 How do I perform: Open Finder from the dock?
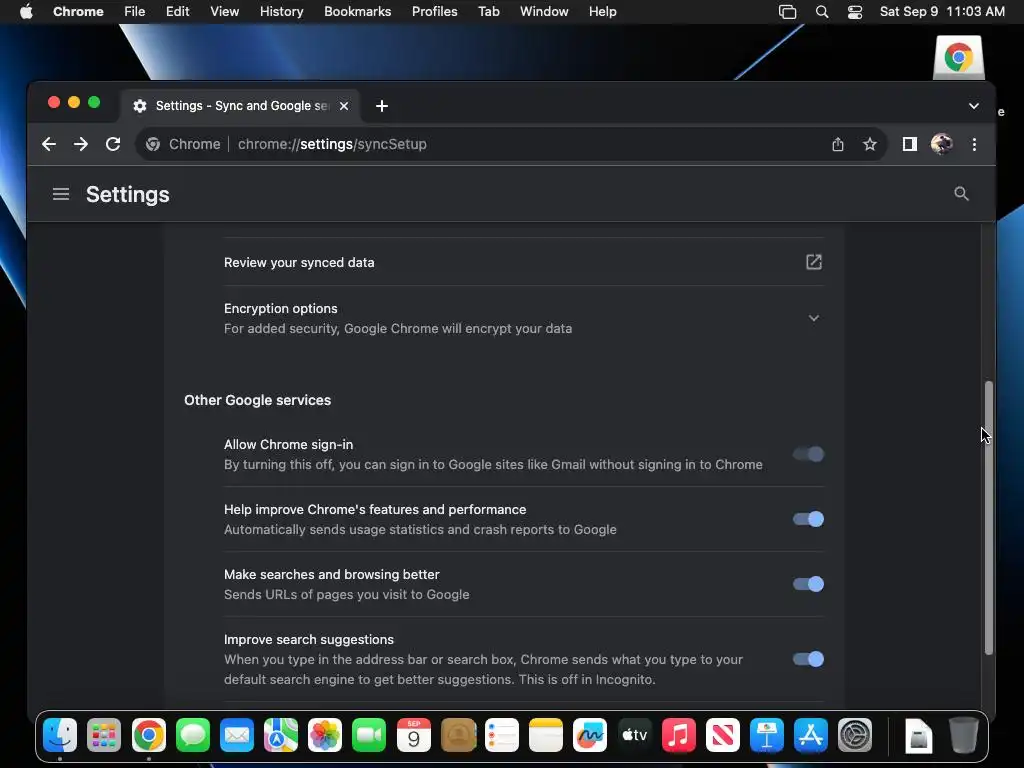(60, 735)
